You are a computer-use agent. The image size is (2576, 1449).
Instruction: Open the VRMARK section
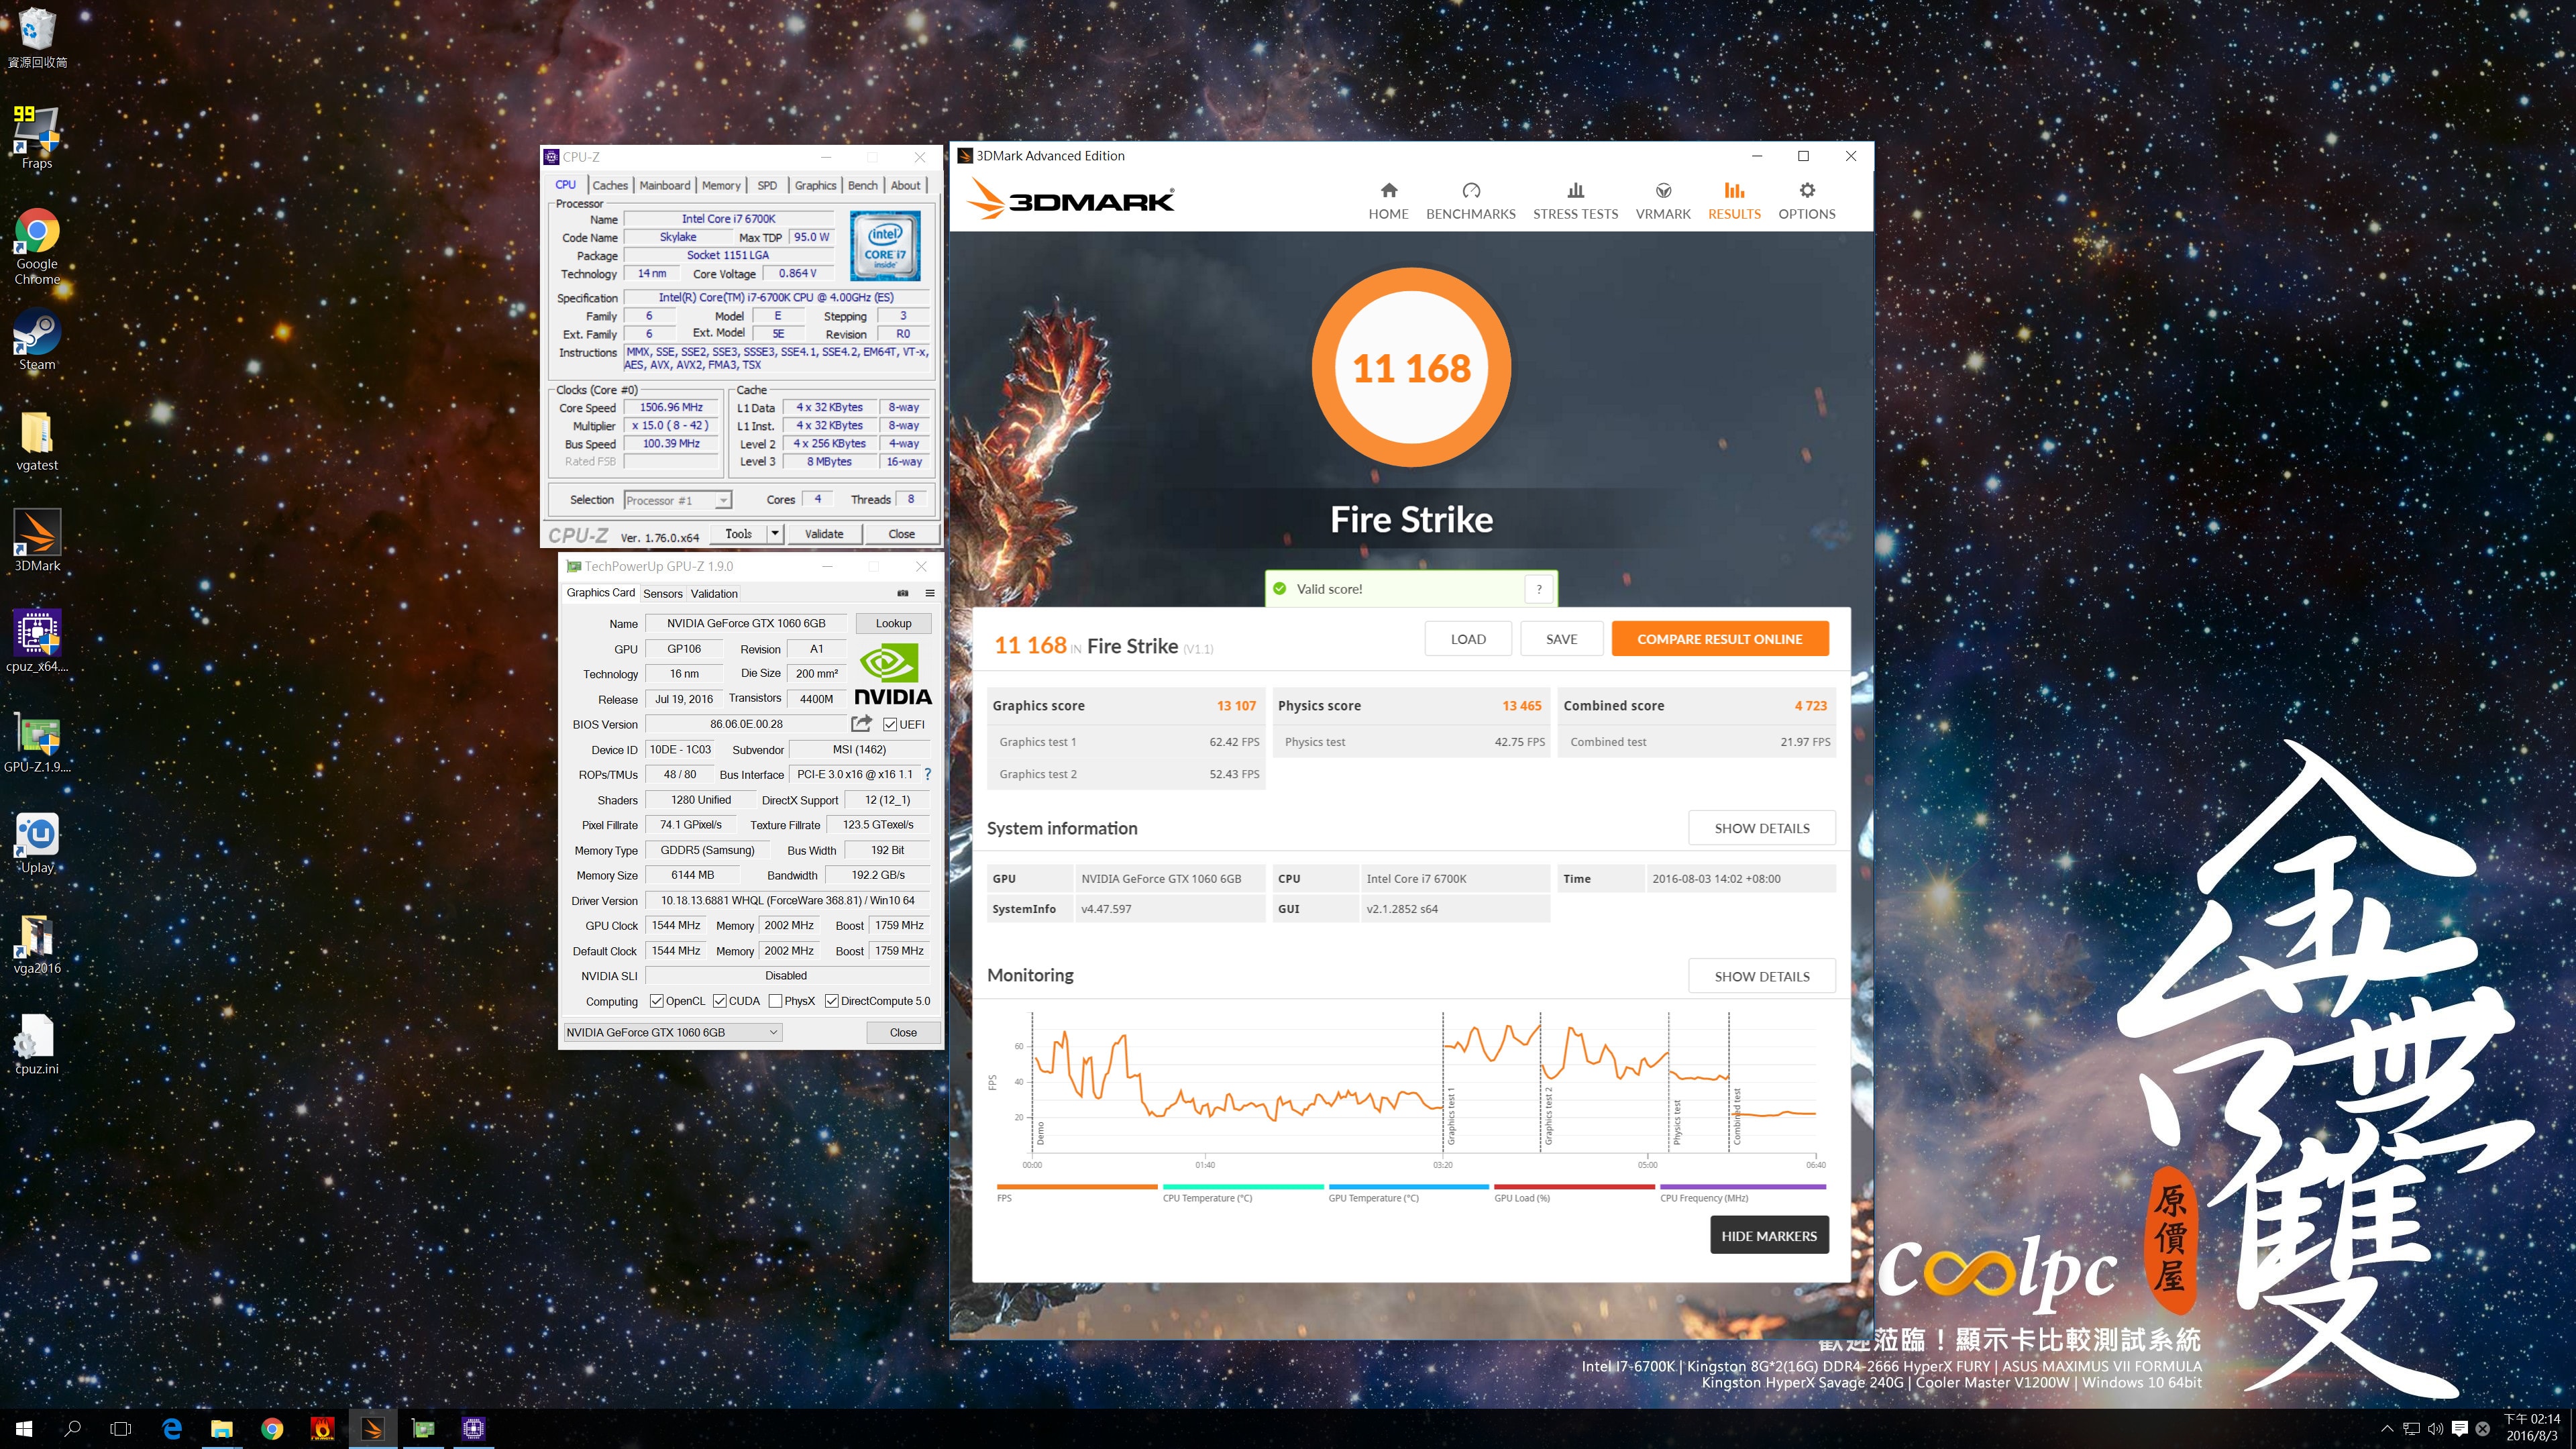point(1663,200)
